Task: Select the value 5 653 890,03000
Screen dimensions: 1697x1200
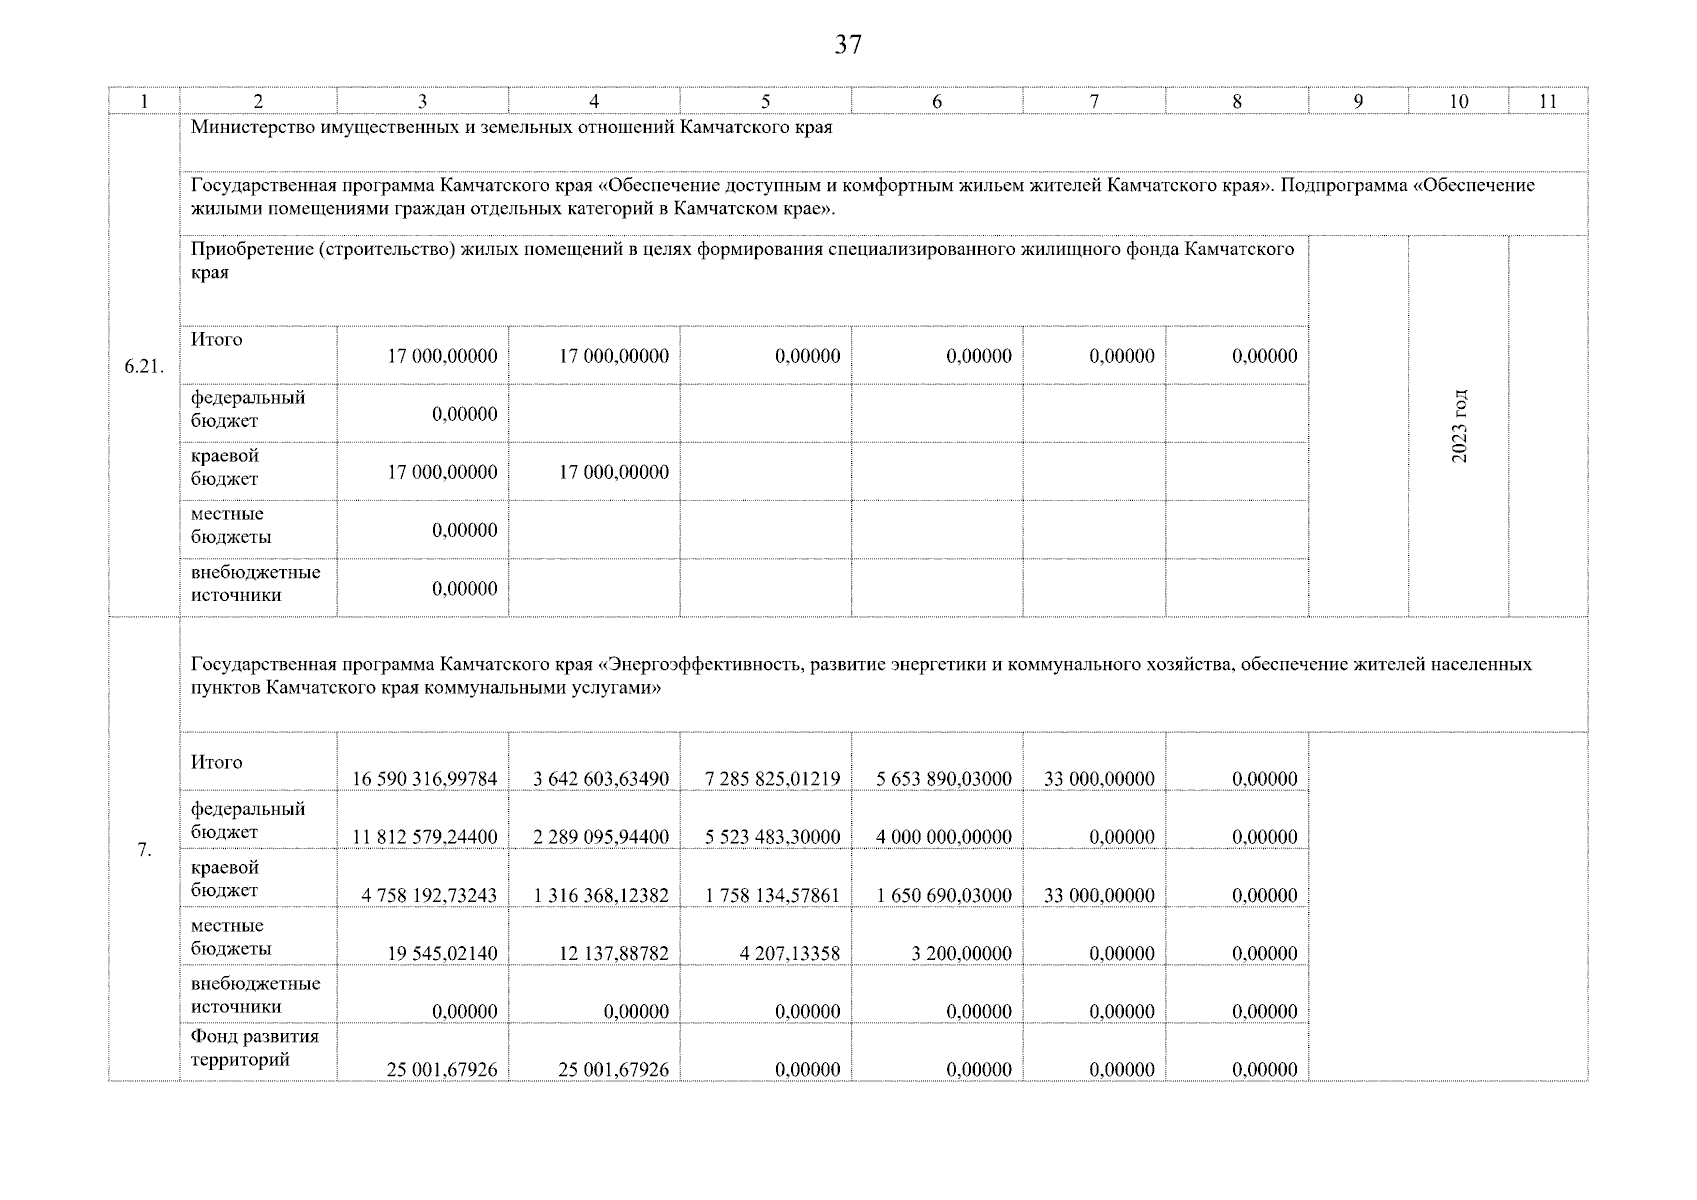Action: (x=944, y=779)
